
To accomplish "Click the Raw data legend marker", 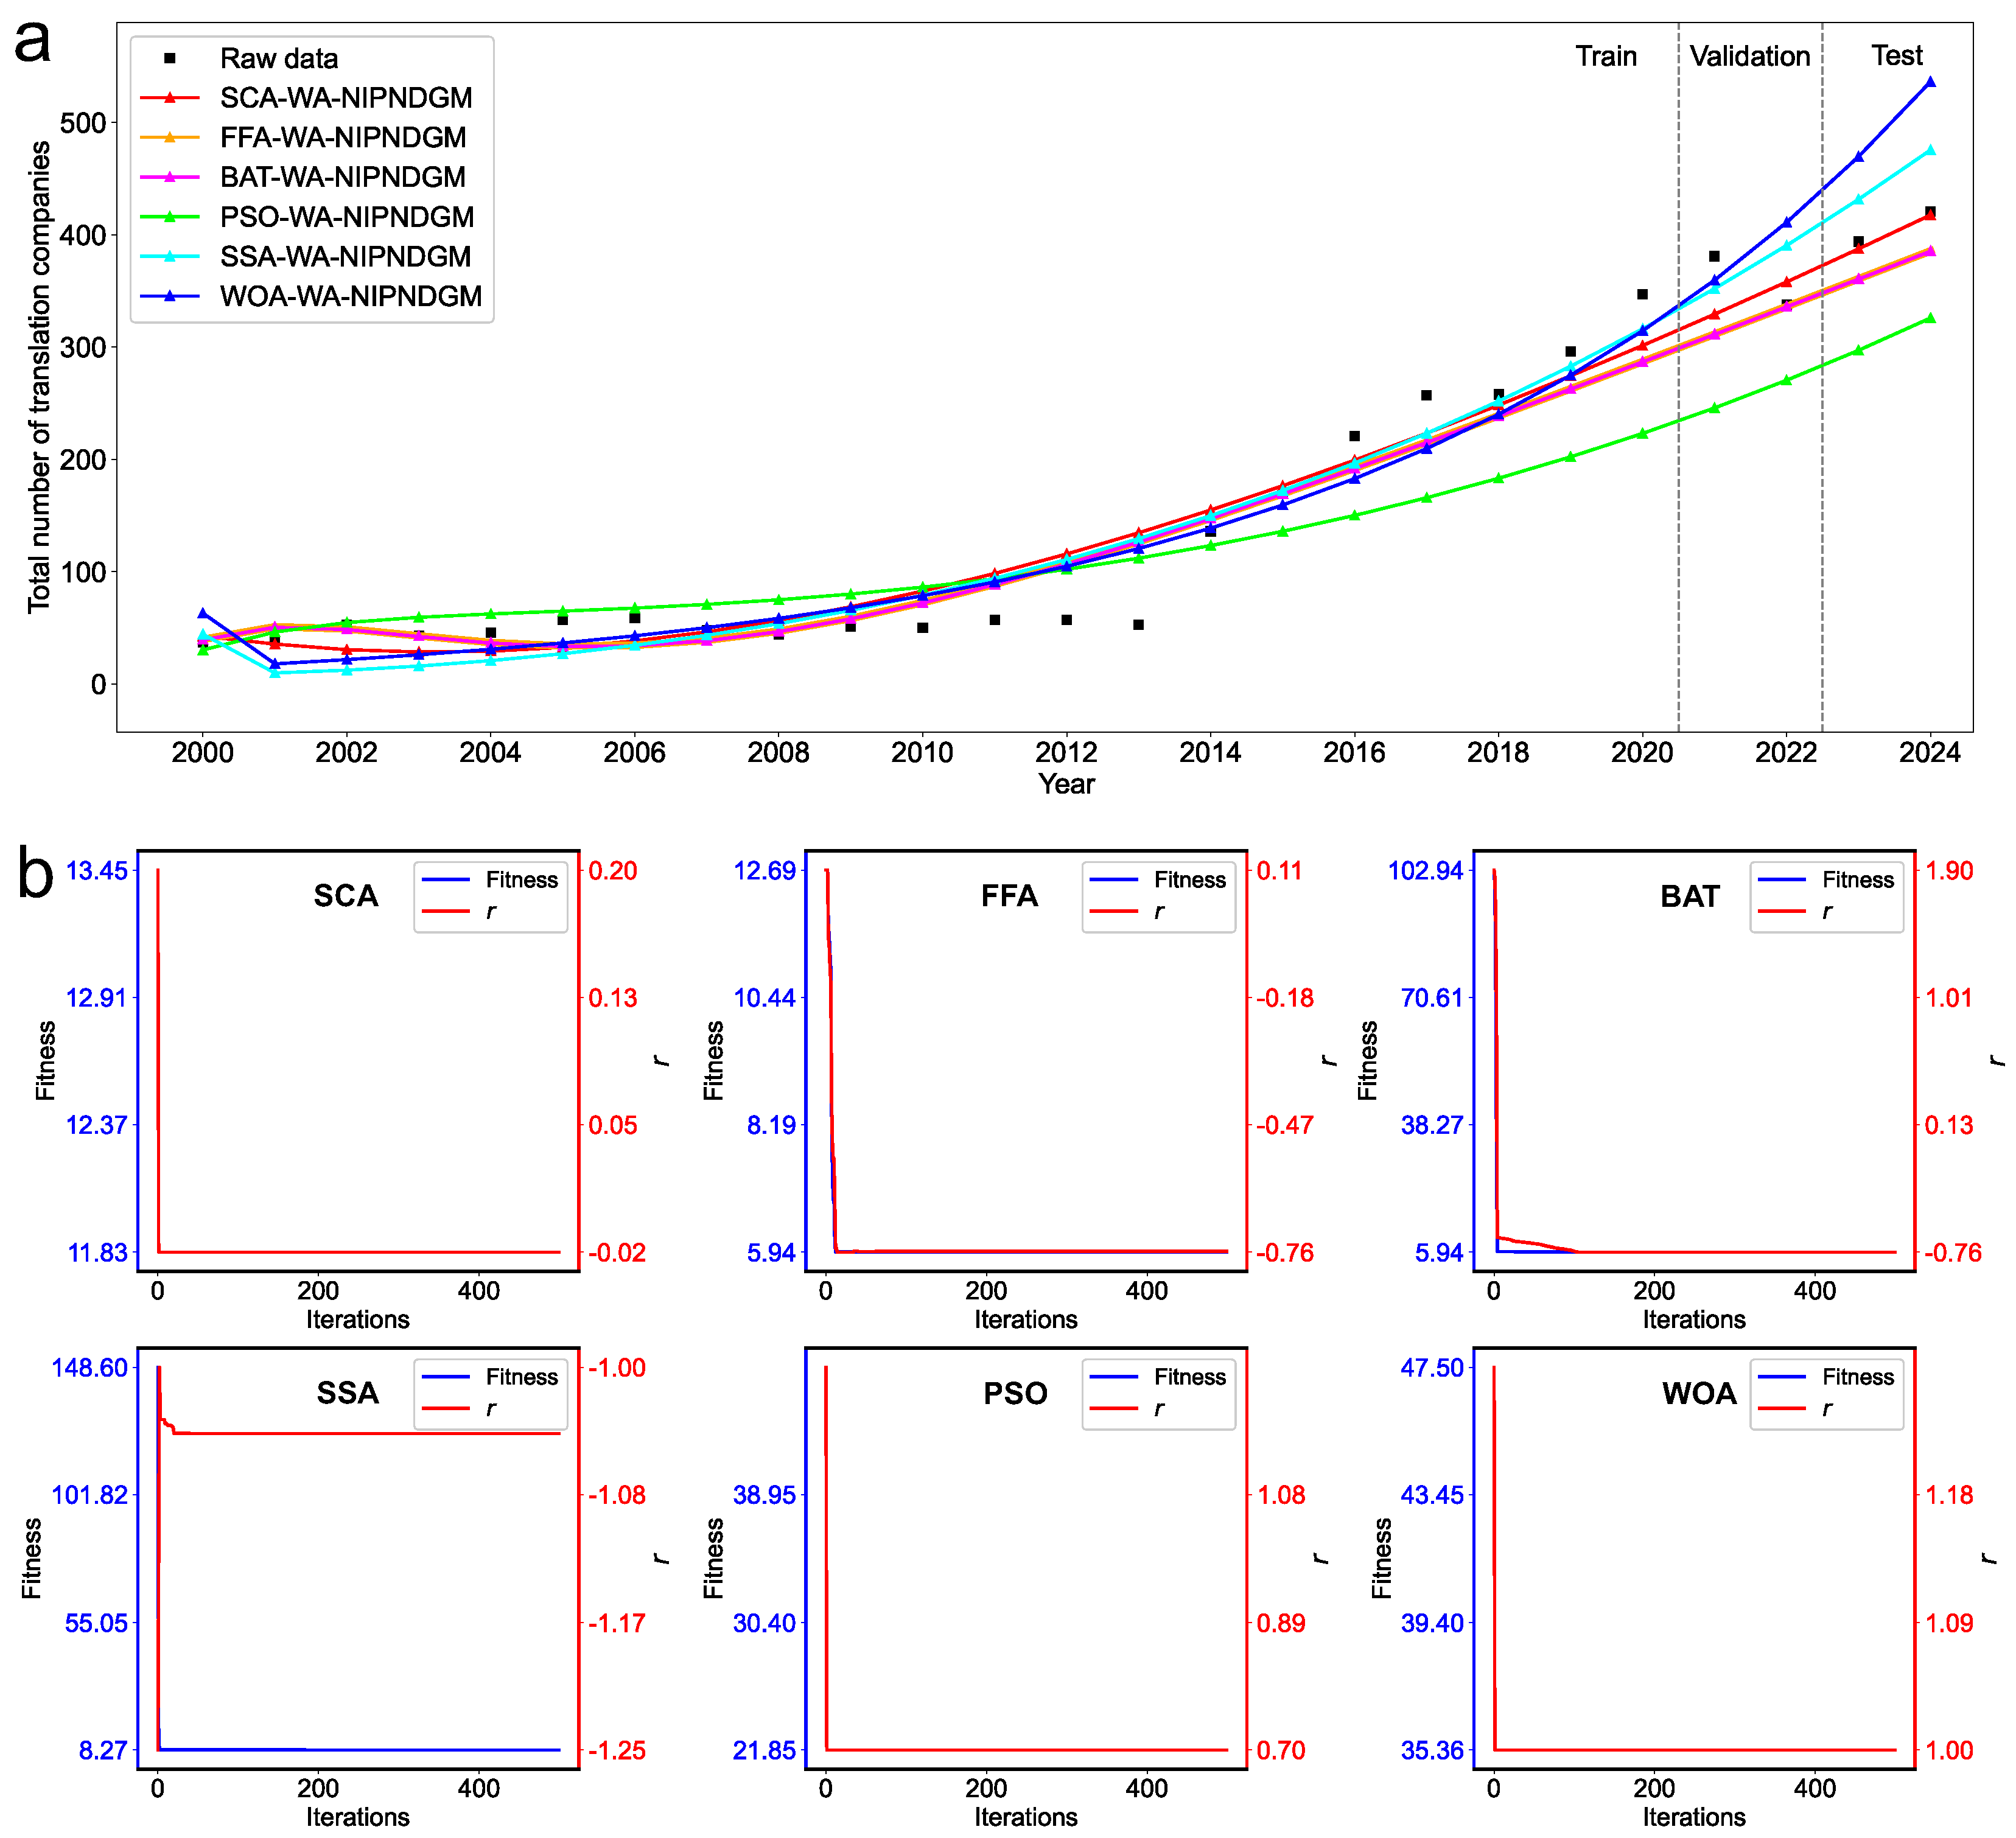I will [170, 58].
